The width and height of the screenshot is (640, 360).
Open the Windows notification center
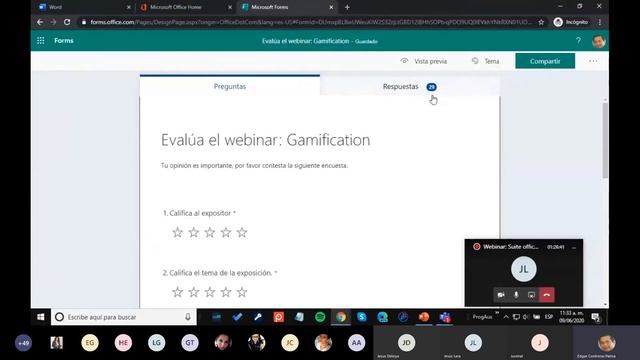tap(596, 317)
